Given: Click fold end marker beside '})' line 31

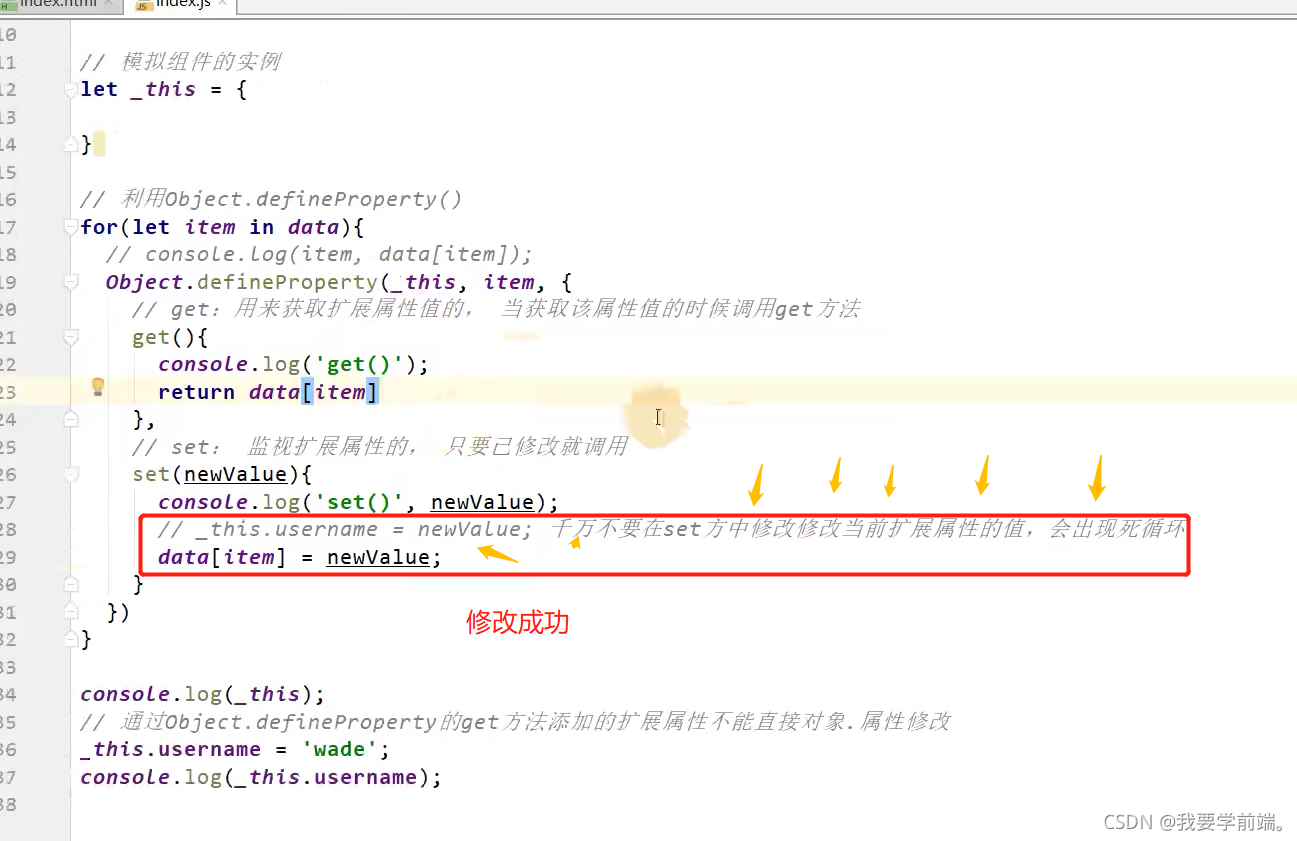Looking at the screenshot, I should 71,610.
